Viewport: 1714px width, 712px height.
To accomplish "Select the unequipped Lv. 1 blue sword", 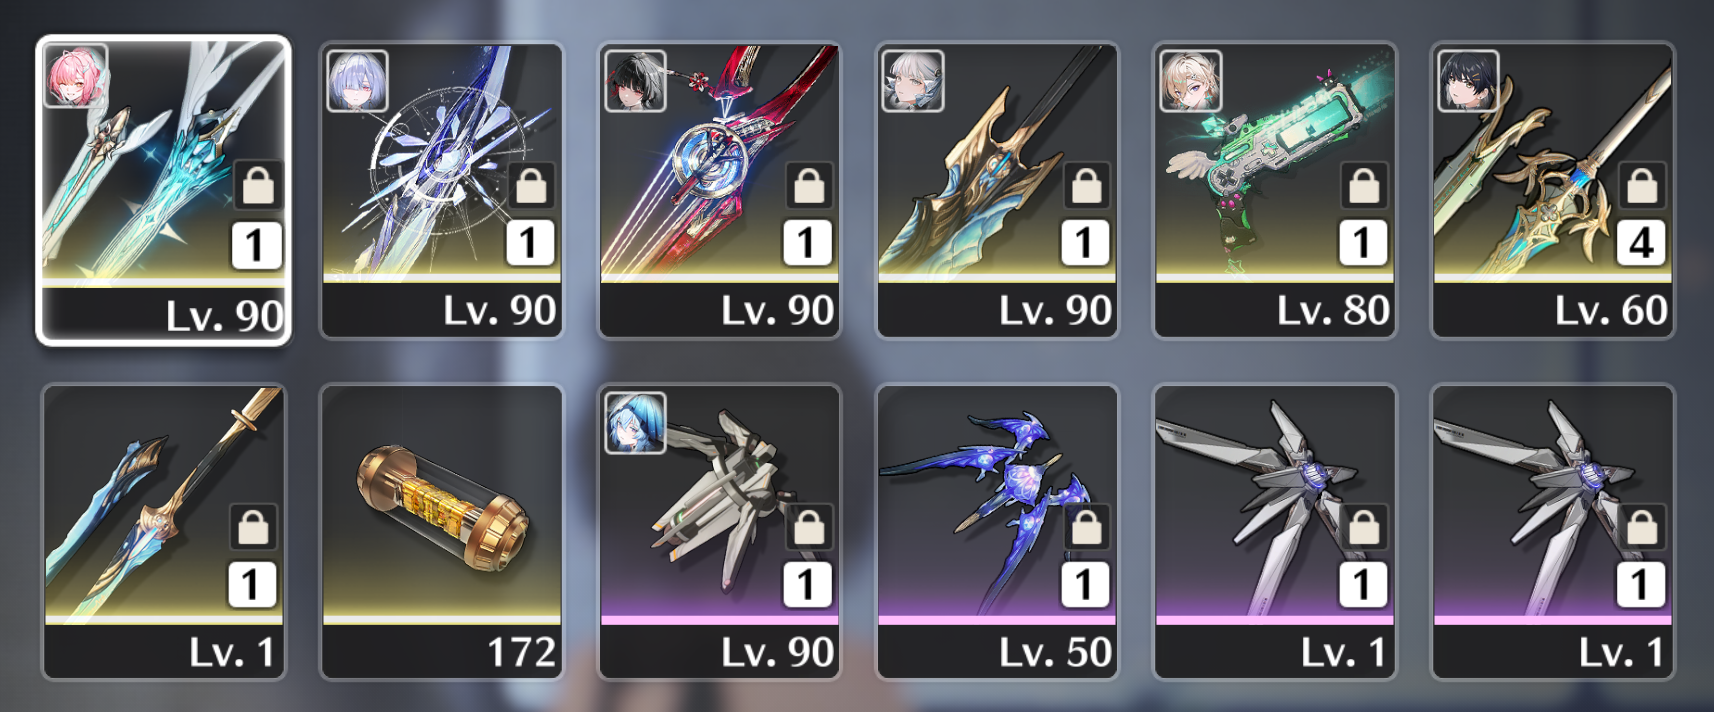I will 164,532.
